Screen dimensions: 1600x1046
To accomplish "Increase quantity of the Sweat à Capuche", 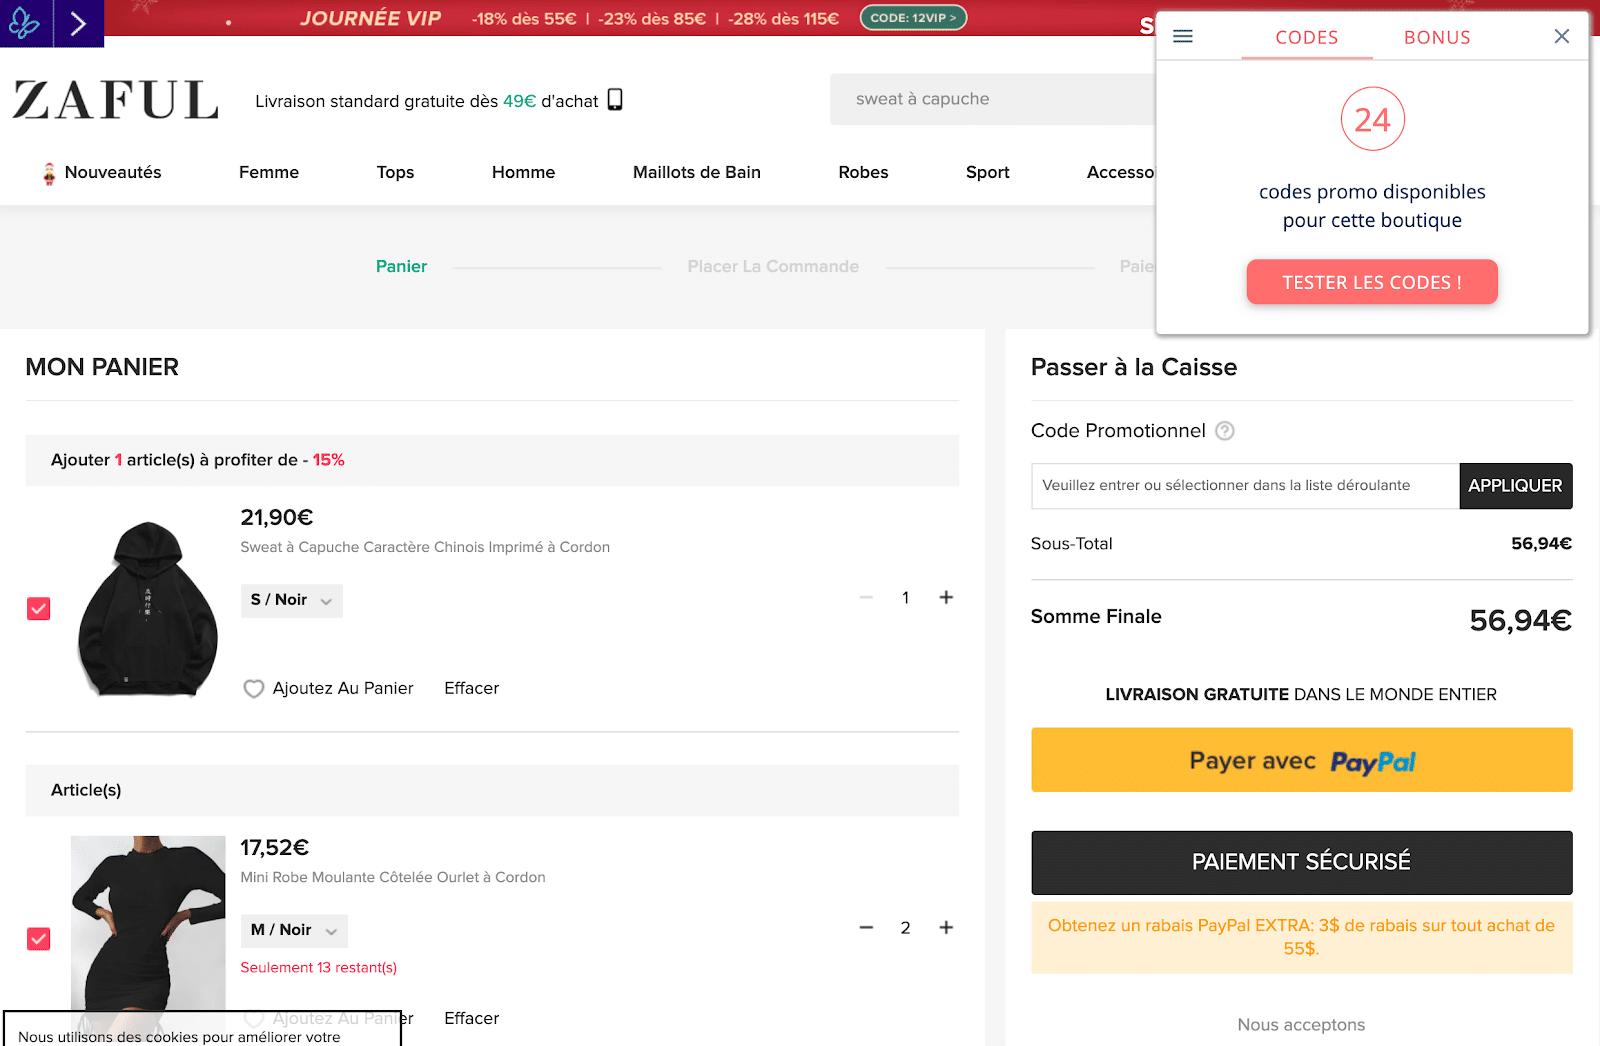I will click(946, 598).
